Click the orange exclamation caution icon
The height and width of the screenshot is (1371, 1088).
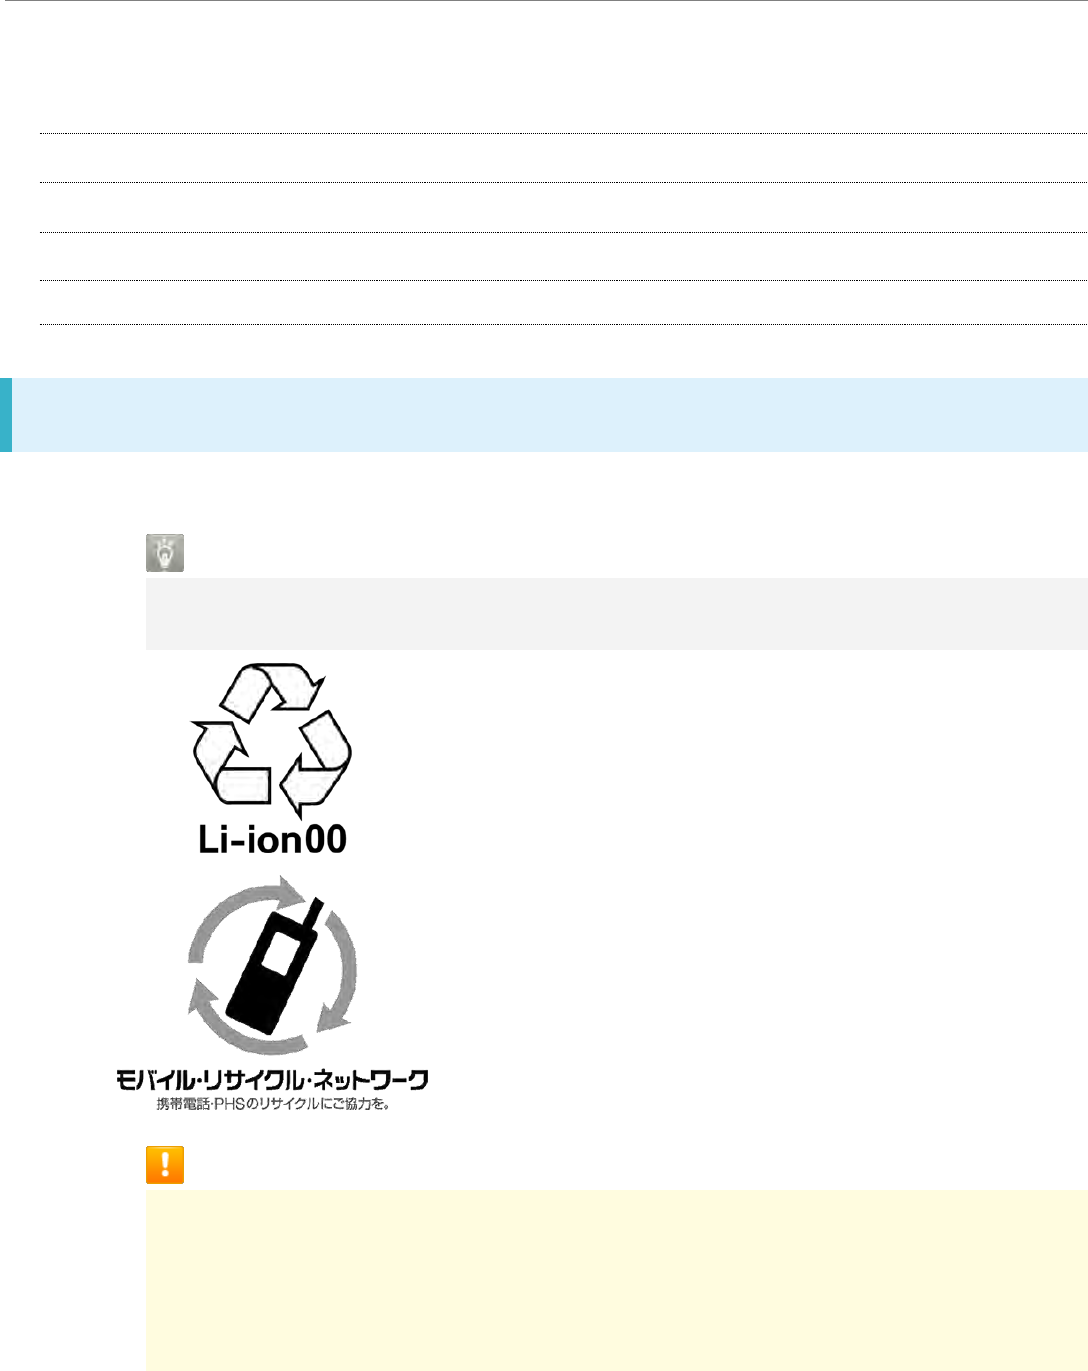[x=165, y=1165]
